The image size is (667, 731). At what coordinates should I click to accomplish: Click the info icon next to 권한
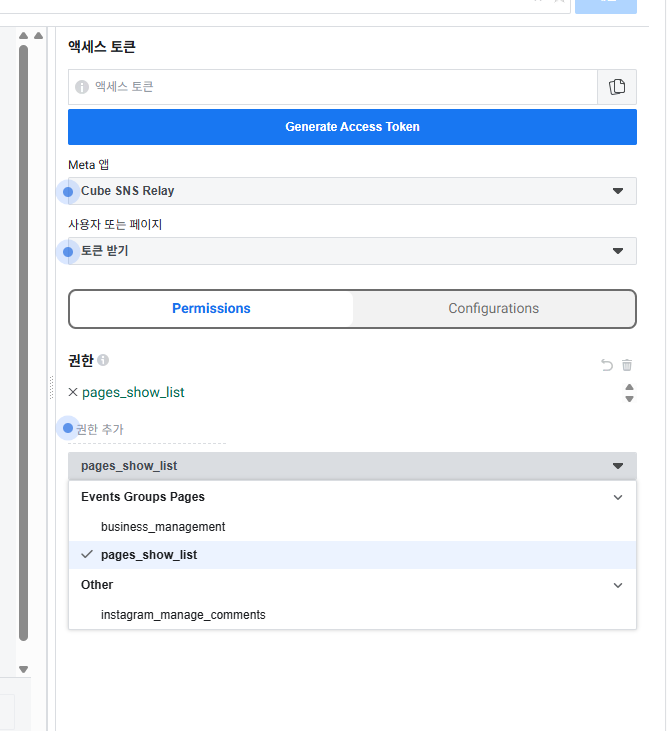[103, 360]
